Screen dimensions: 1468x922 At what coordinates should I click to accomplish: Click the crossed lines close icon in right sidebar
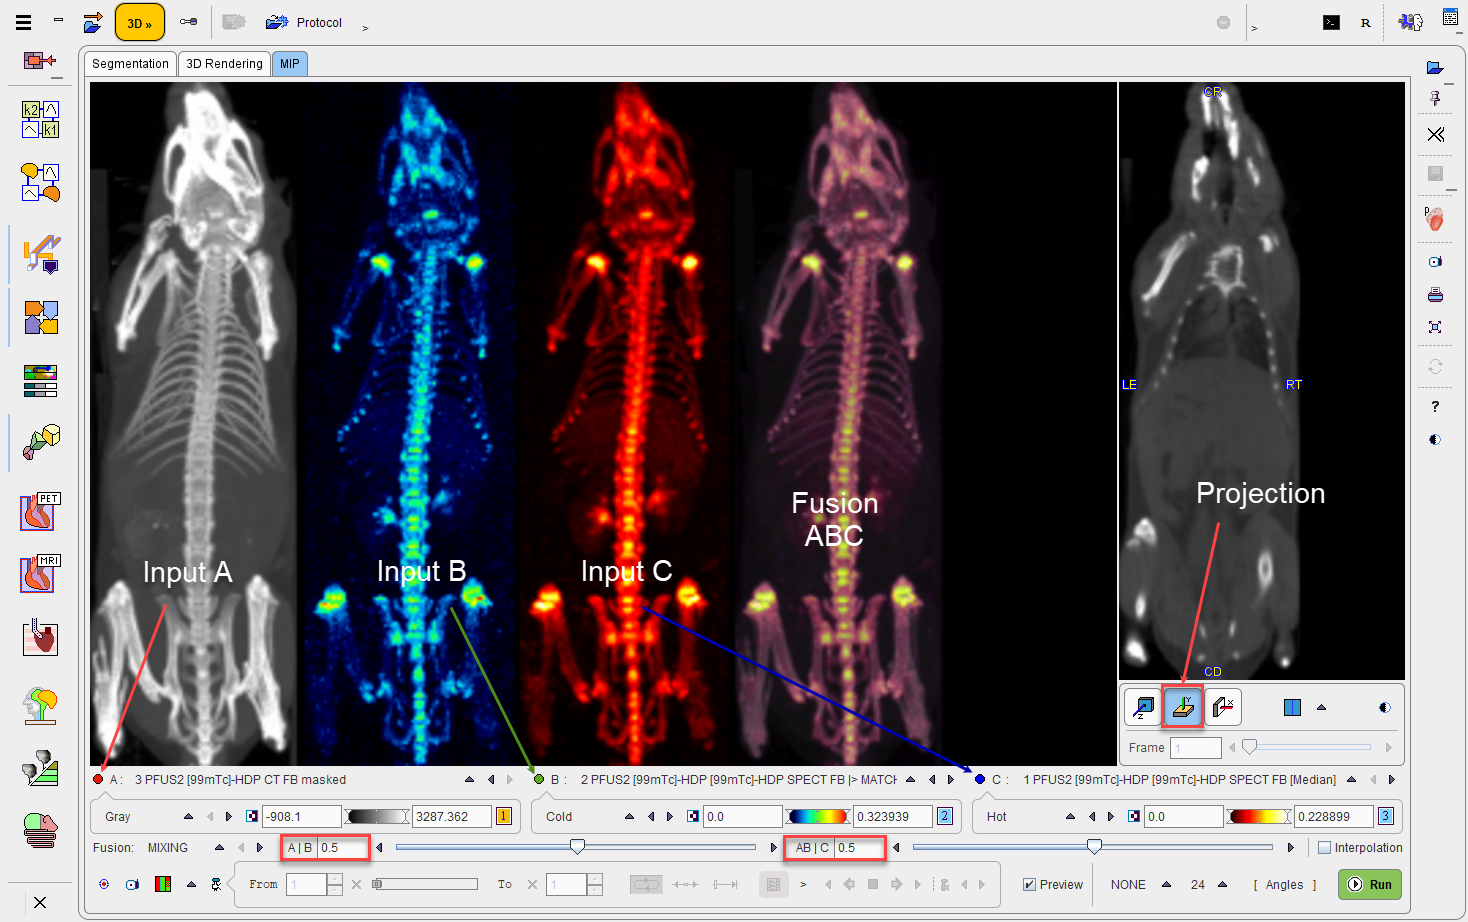point(1435,134)
